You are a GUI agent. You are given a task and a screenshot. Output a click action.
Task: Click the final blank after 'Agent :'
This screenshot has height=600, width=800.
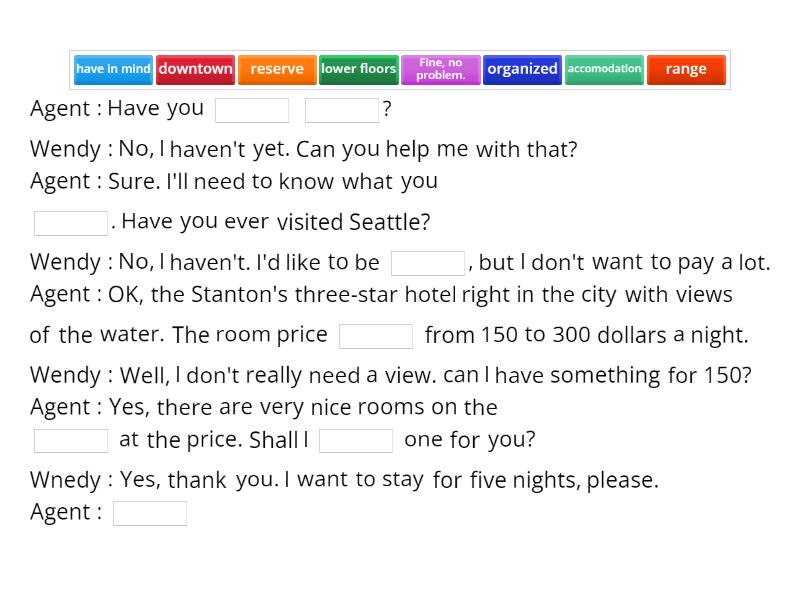tap(150, 513)
